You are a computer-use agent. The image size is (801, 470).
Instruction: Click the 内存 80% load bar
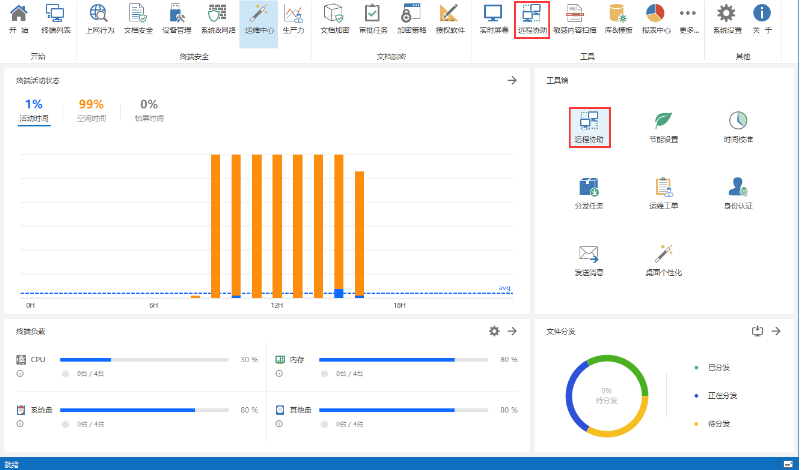(x=404, y=360)
